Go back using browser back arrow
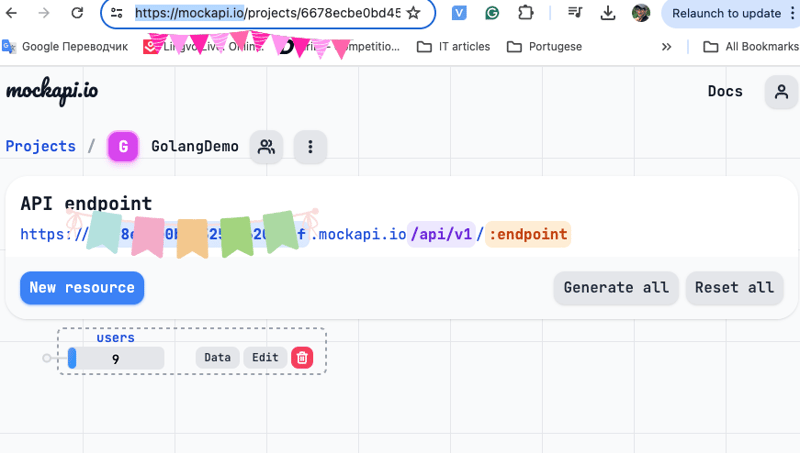 click(x=12, y=13)
